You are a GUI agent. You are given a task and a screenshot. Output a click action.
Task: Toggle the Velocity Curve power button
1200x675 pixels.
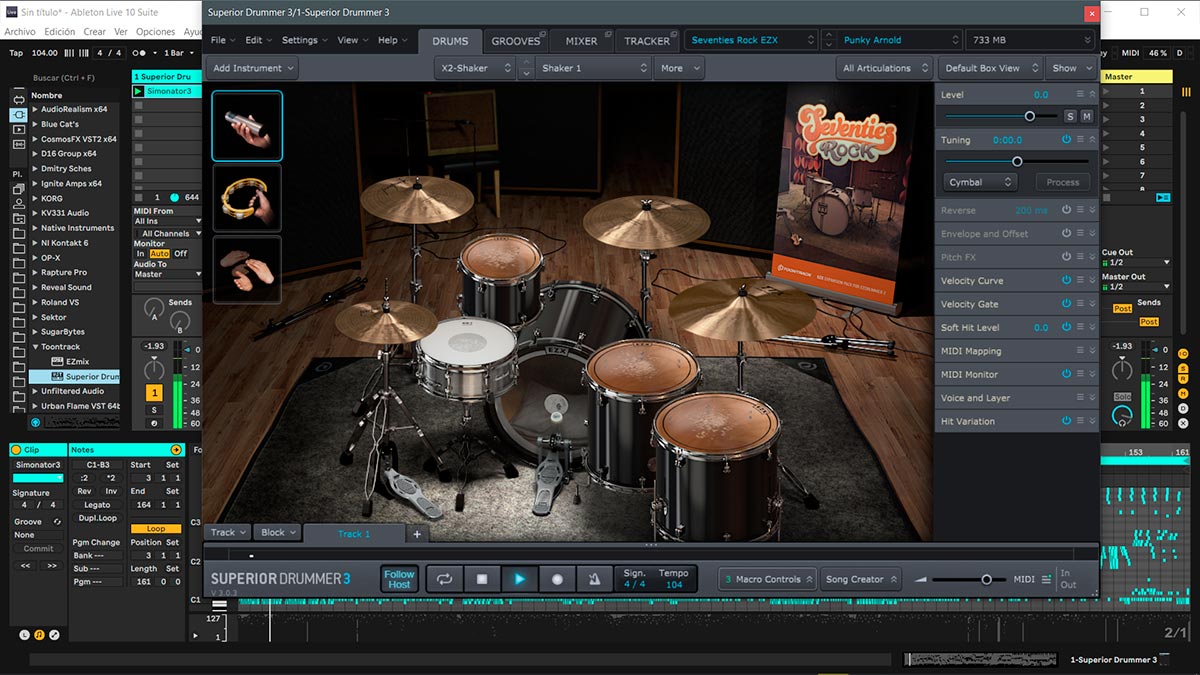click(1066, 281)
